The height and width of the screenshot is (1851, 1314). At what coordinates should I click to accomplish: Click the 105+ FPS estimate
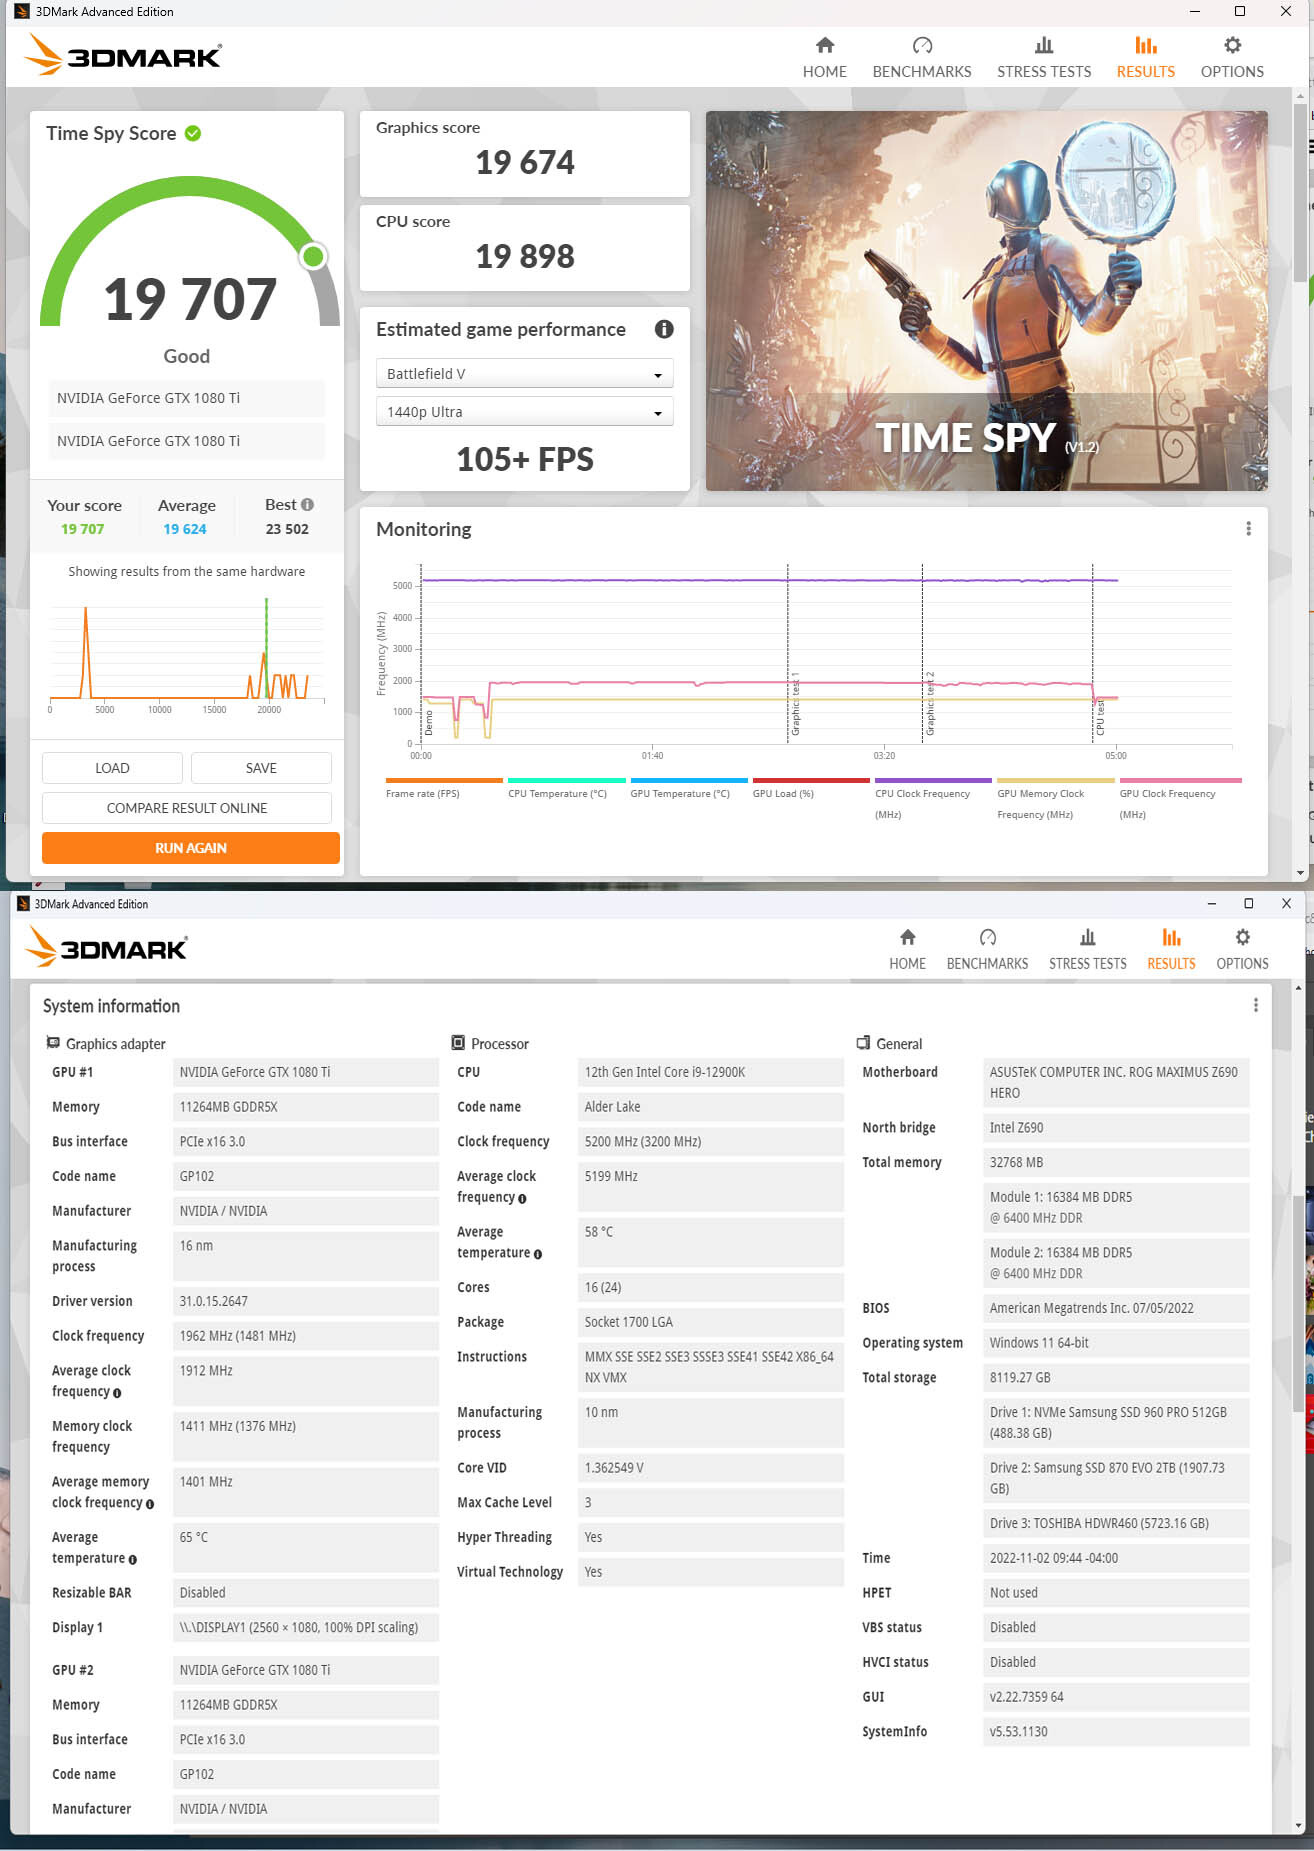point(525,459)
